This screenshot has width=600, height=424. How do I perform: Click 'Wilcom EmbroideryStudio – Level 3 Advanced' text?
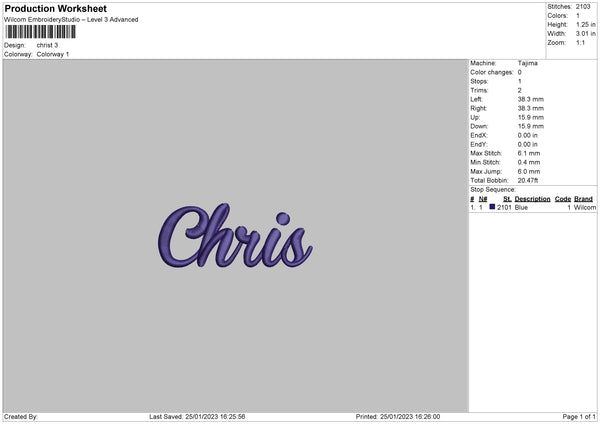71,20
